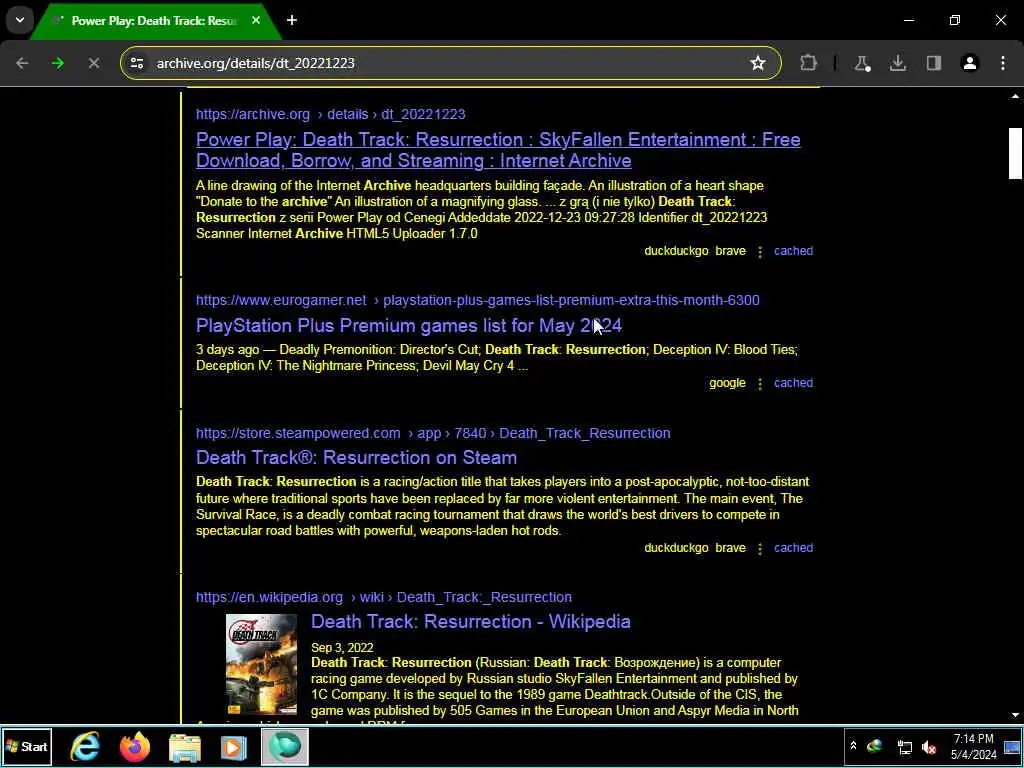This screenshot has width=1024, height=768.
Task: Open Death Track: Resurrection - Wikipedia result
Action: click(471, 621)
